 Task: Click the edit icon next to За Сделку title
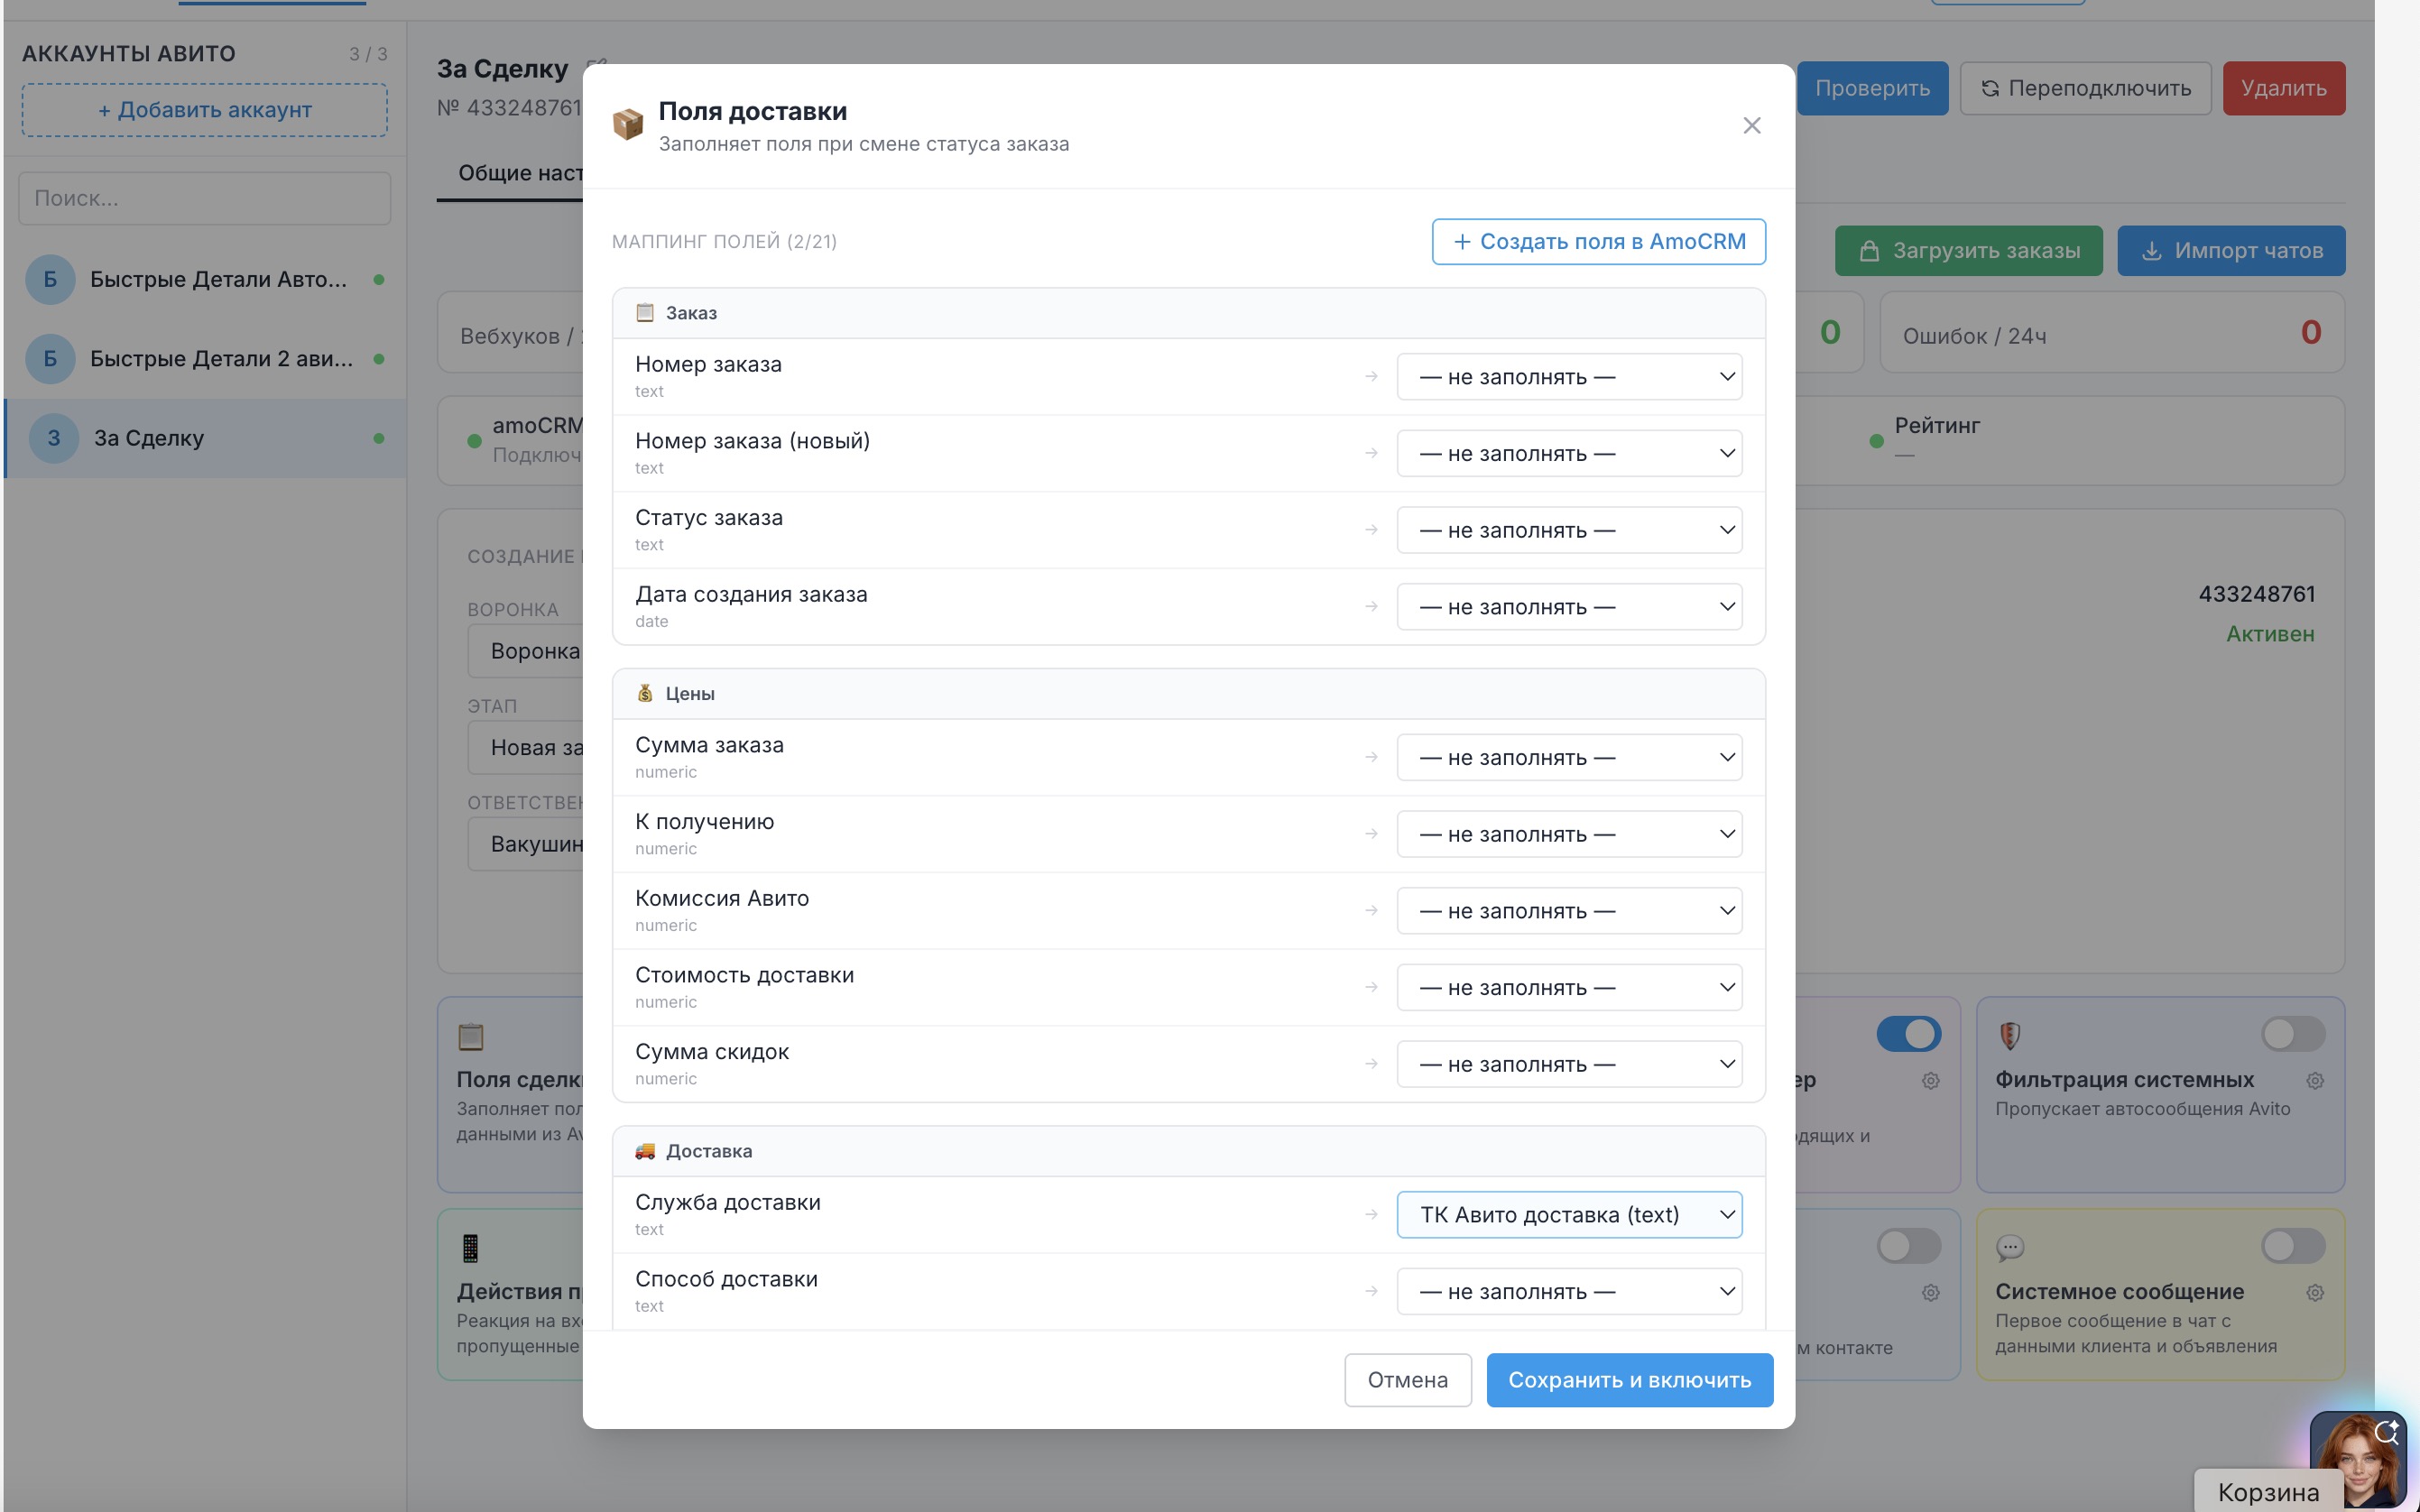596,66
